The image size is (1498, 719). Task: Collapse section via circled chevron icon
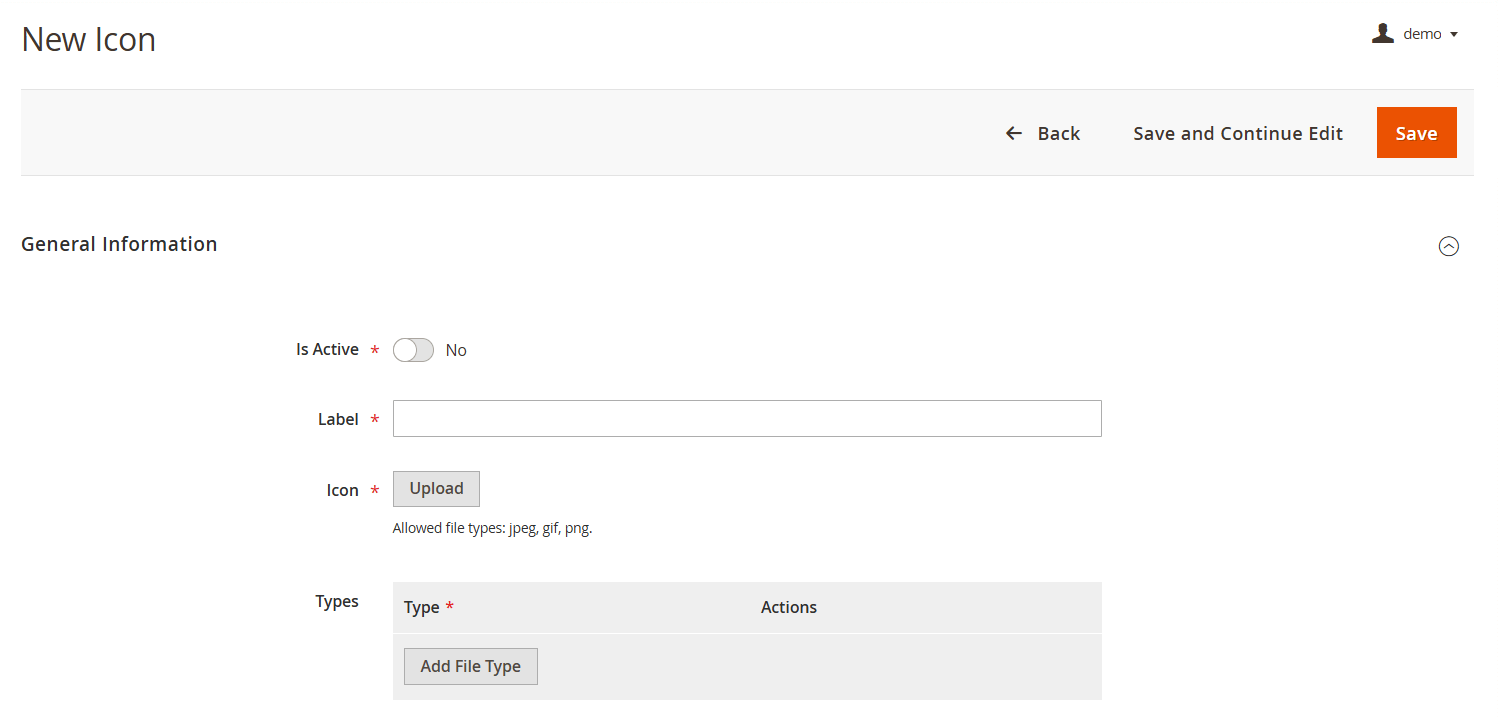tap(1448, 246)
